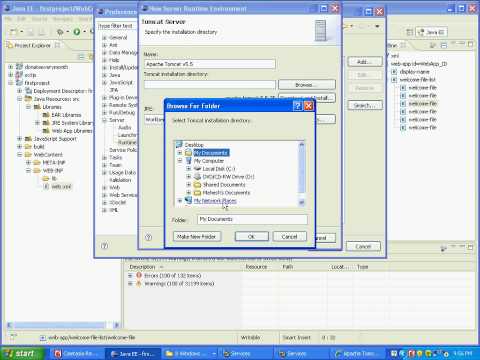The width and height of the screenshot is (480, 360).
Task: Click Collapse All icon in Project Explorer
Action: point(81,57)
